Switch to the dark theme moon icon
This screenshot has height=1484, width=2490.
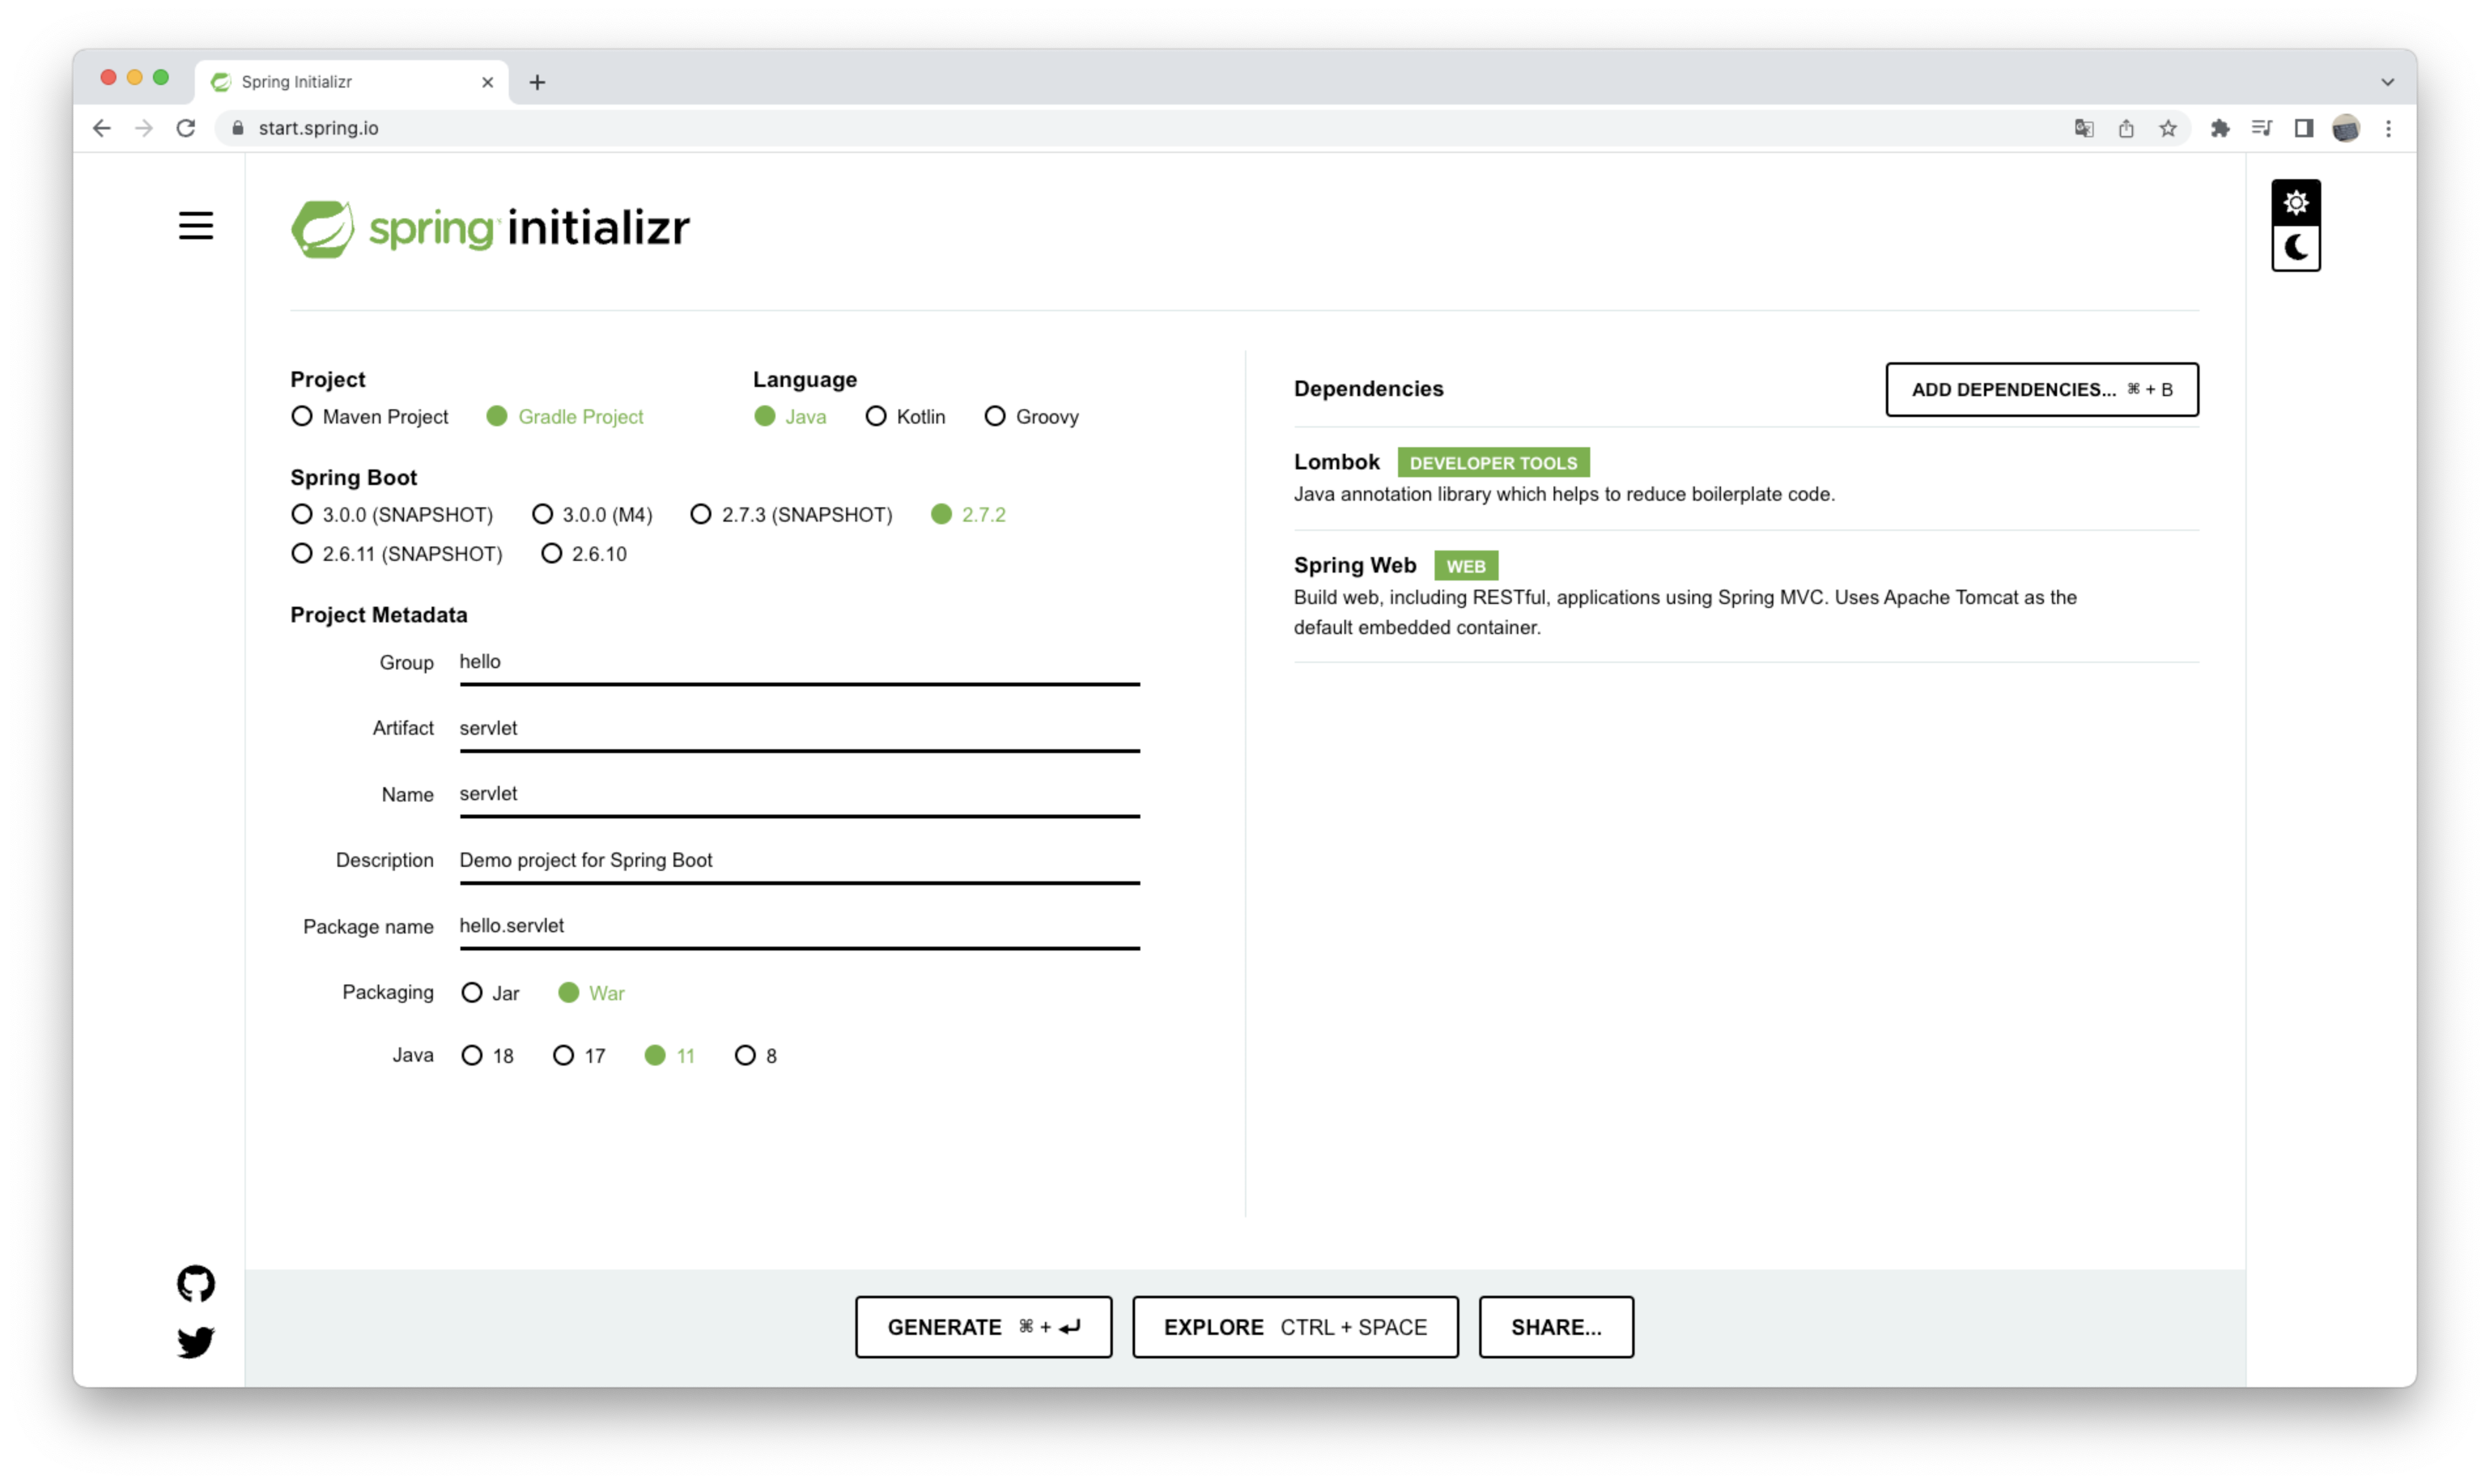[2295, 248]
